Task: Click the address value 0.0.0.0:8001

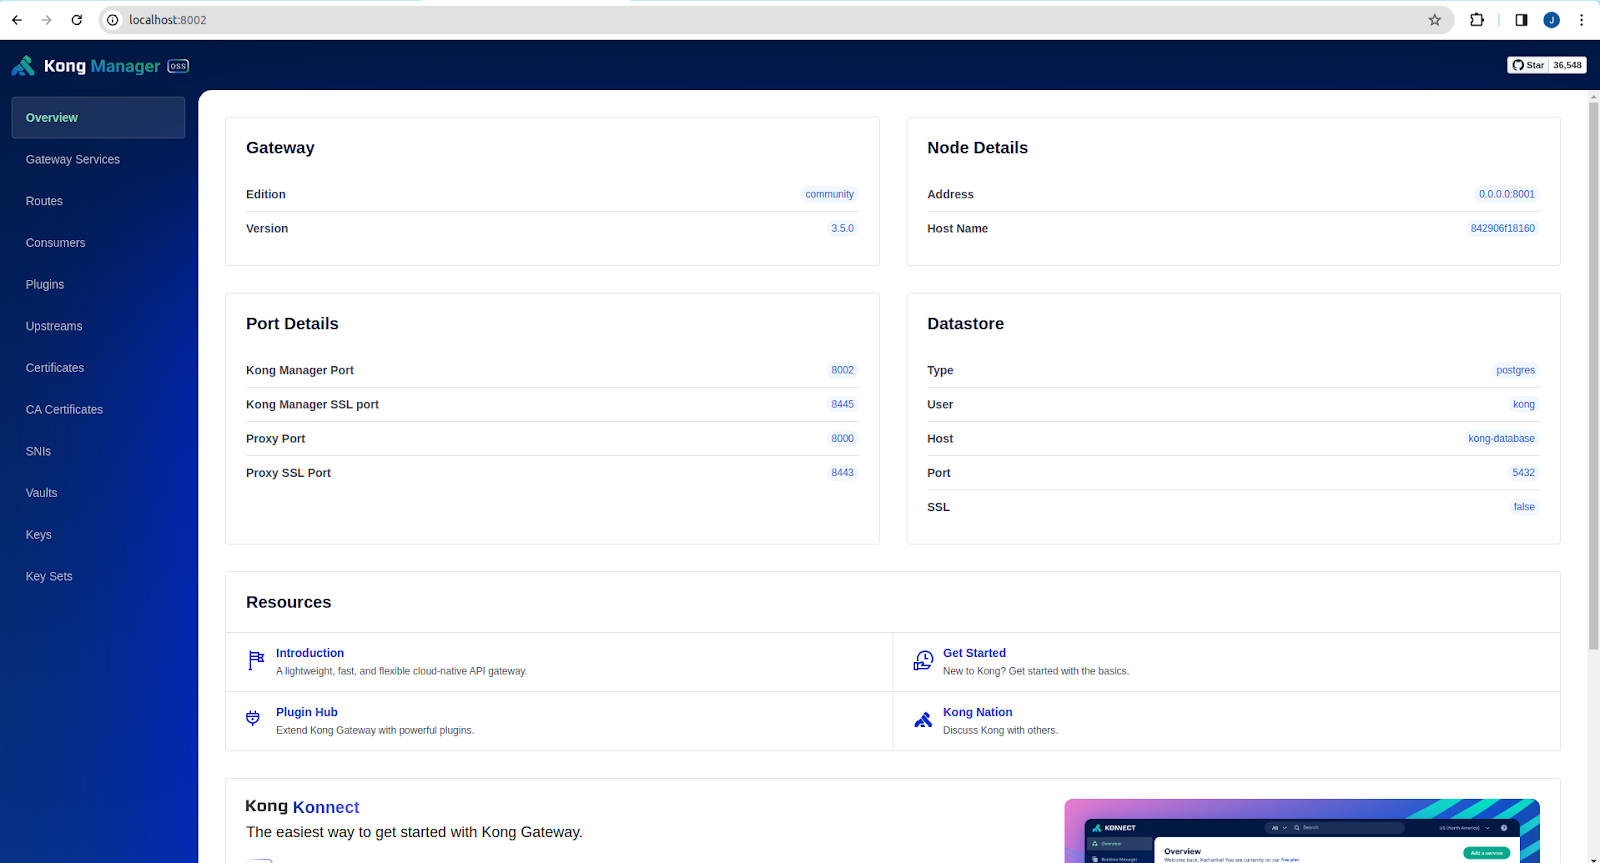Action: click(1507, 194)
